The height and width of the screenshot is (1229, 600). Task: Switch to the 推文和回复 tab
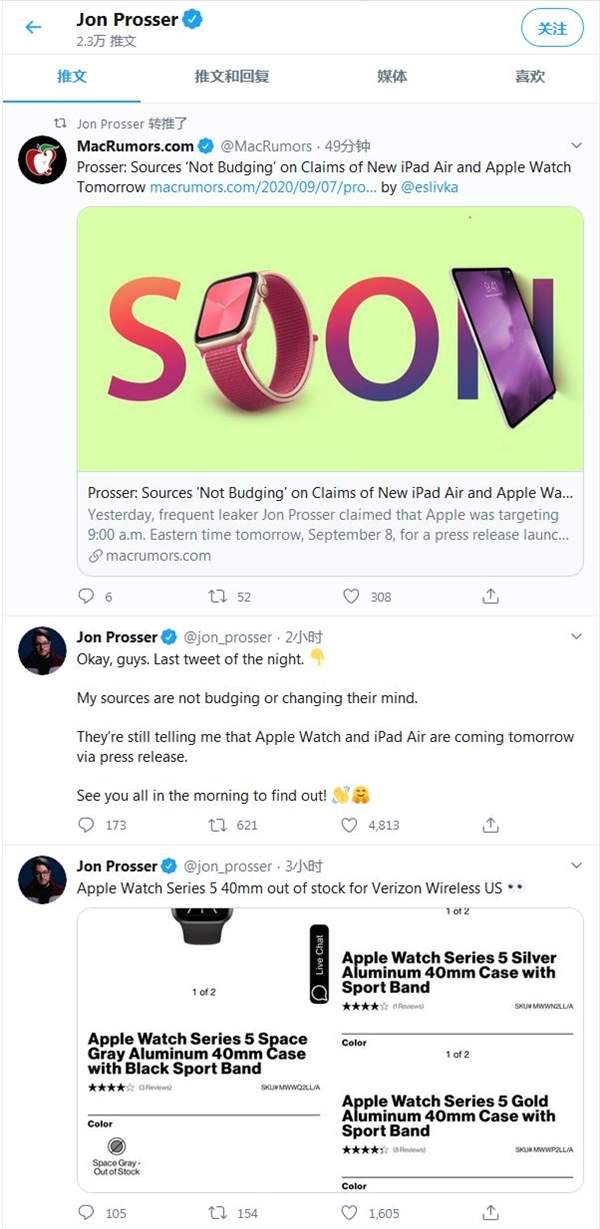tap(232, 76)
